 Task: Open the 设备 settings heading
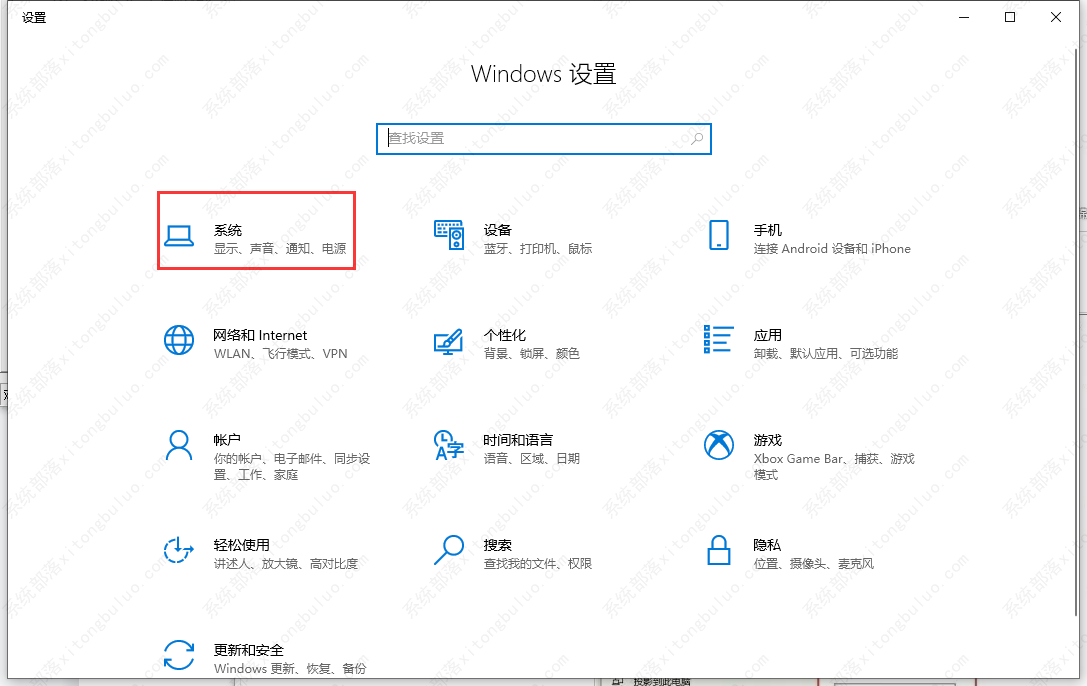click(x=497, y=230)
